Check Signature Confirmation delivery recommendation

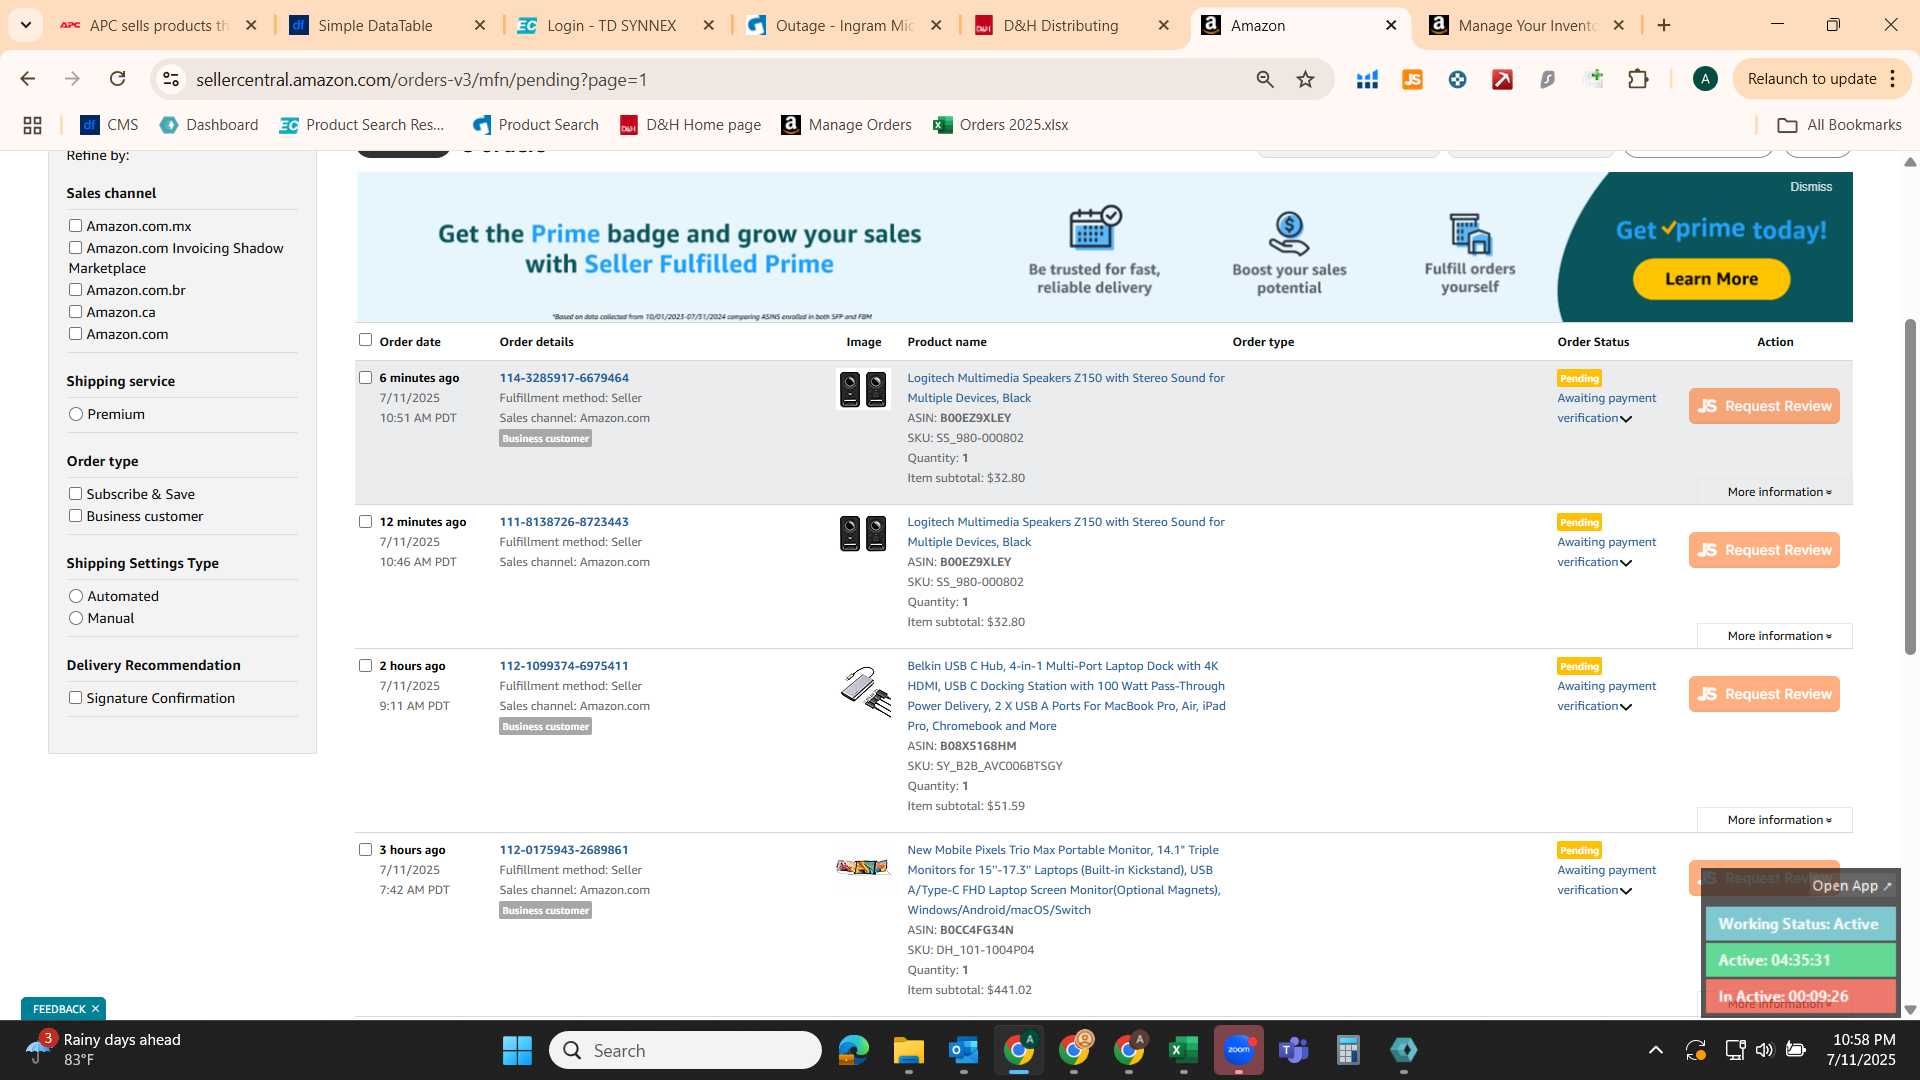75,698
